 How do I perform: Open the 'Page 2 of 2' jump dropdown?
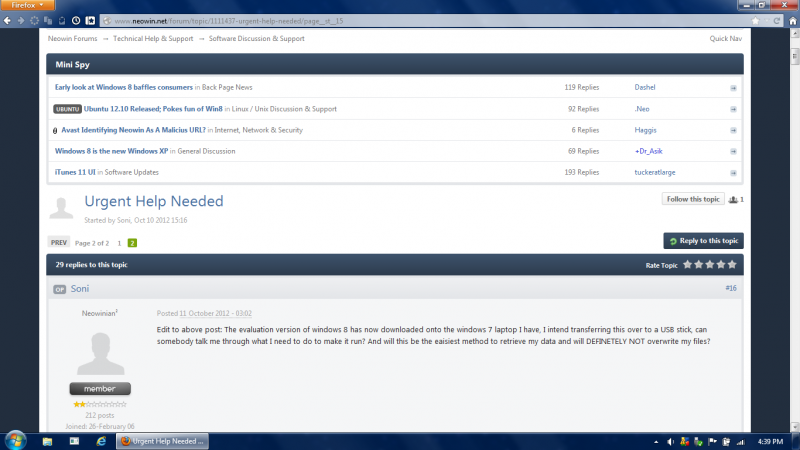click(x=92, y=243)
